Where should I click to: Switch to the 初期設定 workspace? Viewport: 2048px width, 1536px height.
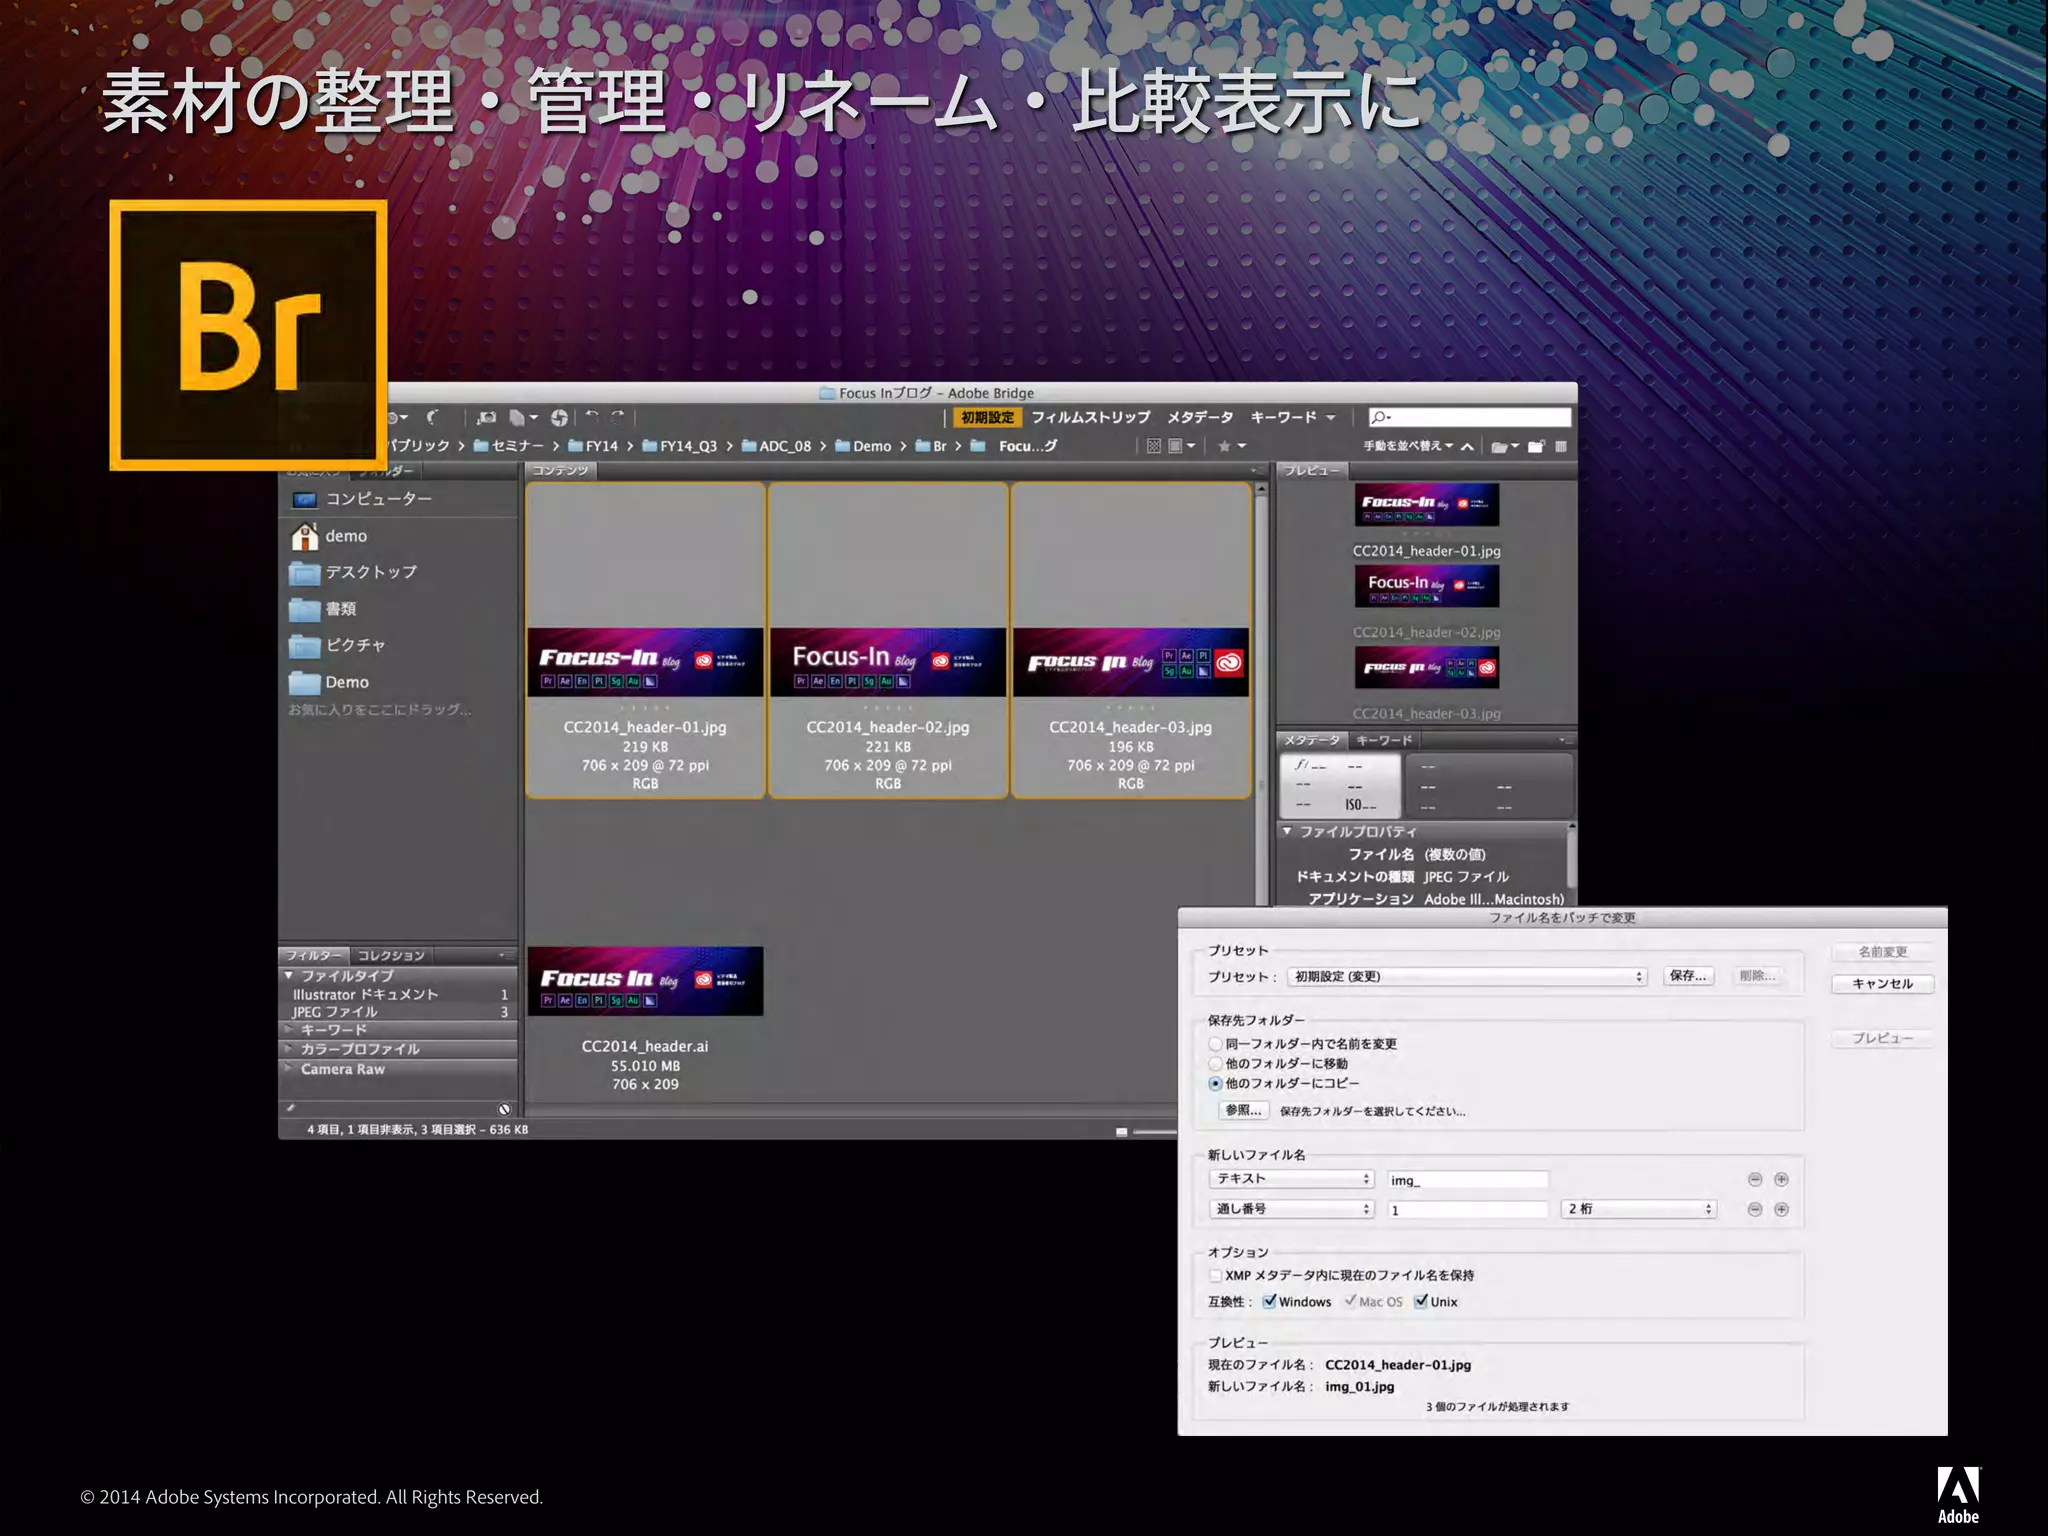[x=987, y=417]
